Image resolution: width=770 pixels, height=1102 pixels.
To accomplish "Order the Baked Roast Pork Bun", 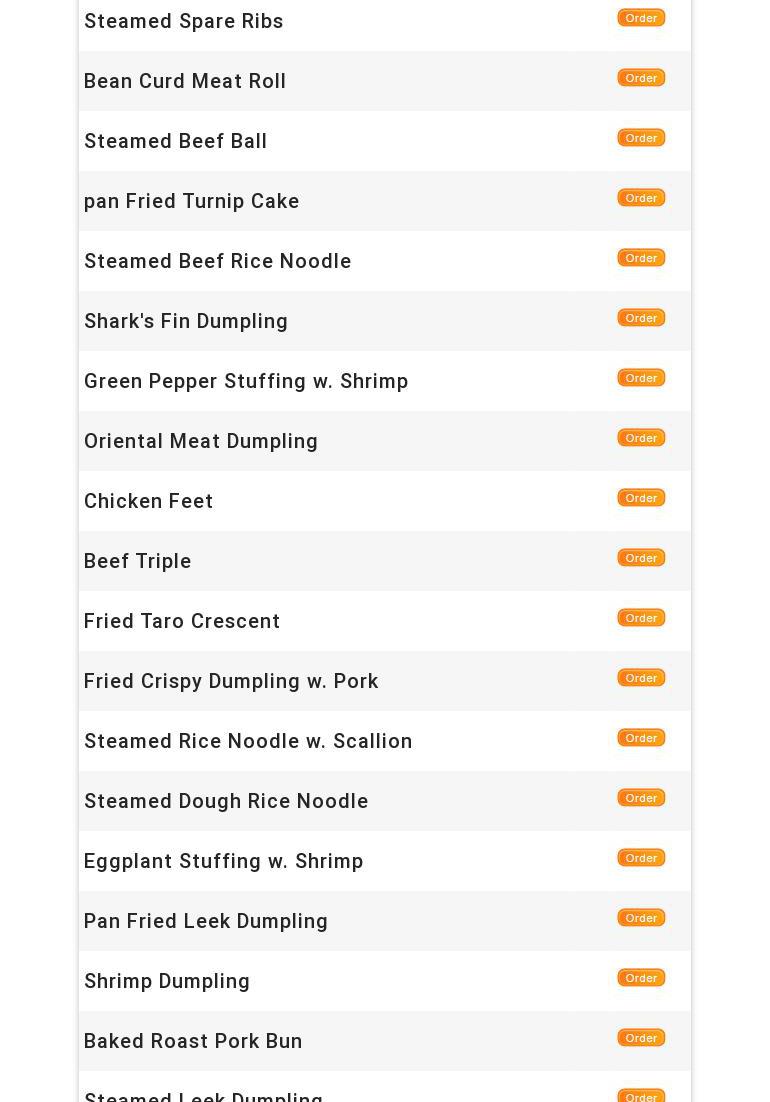I will click(x=641, y=1038).
